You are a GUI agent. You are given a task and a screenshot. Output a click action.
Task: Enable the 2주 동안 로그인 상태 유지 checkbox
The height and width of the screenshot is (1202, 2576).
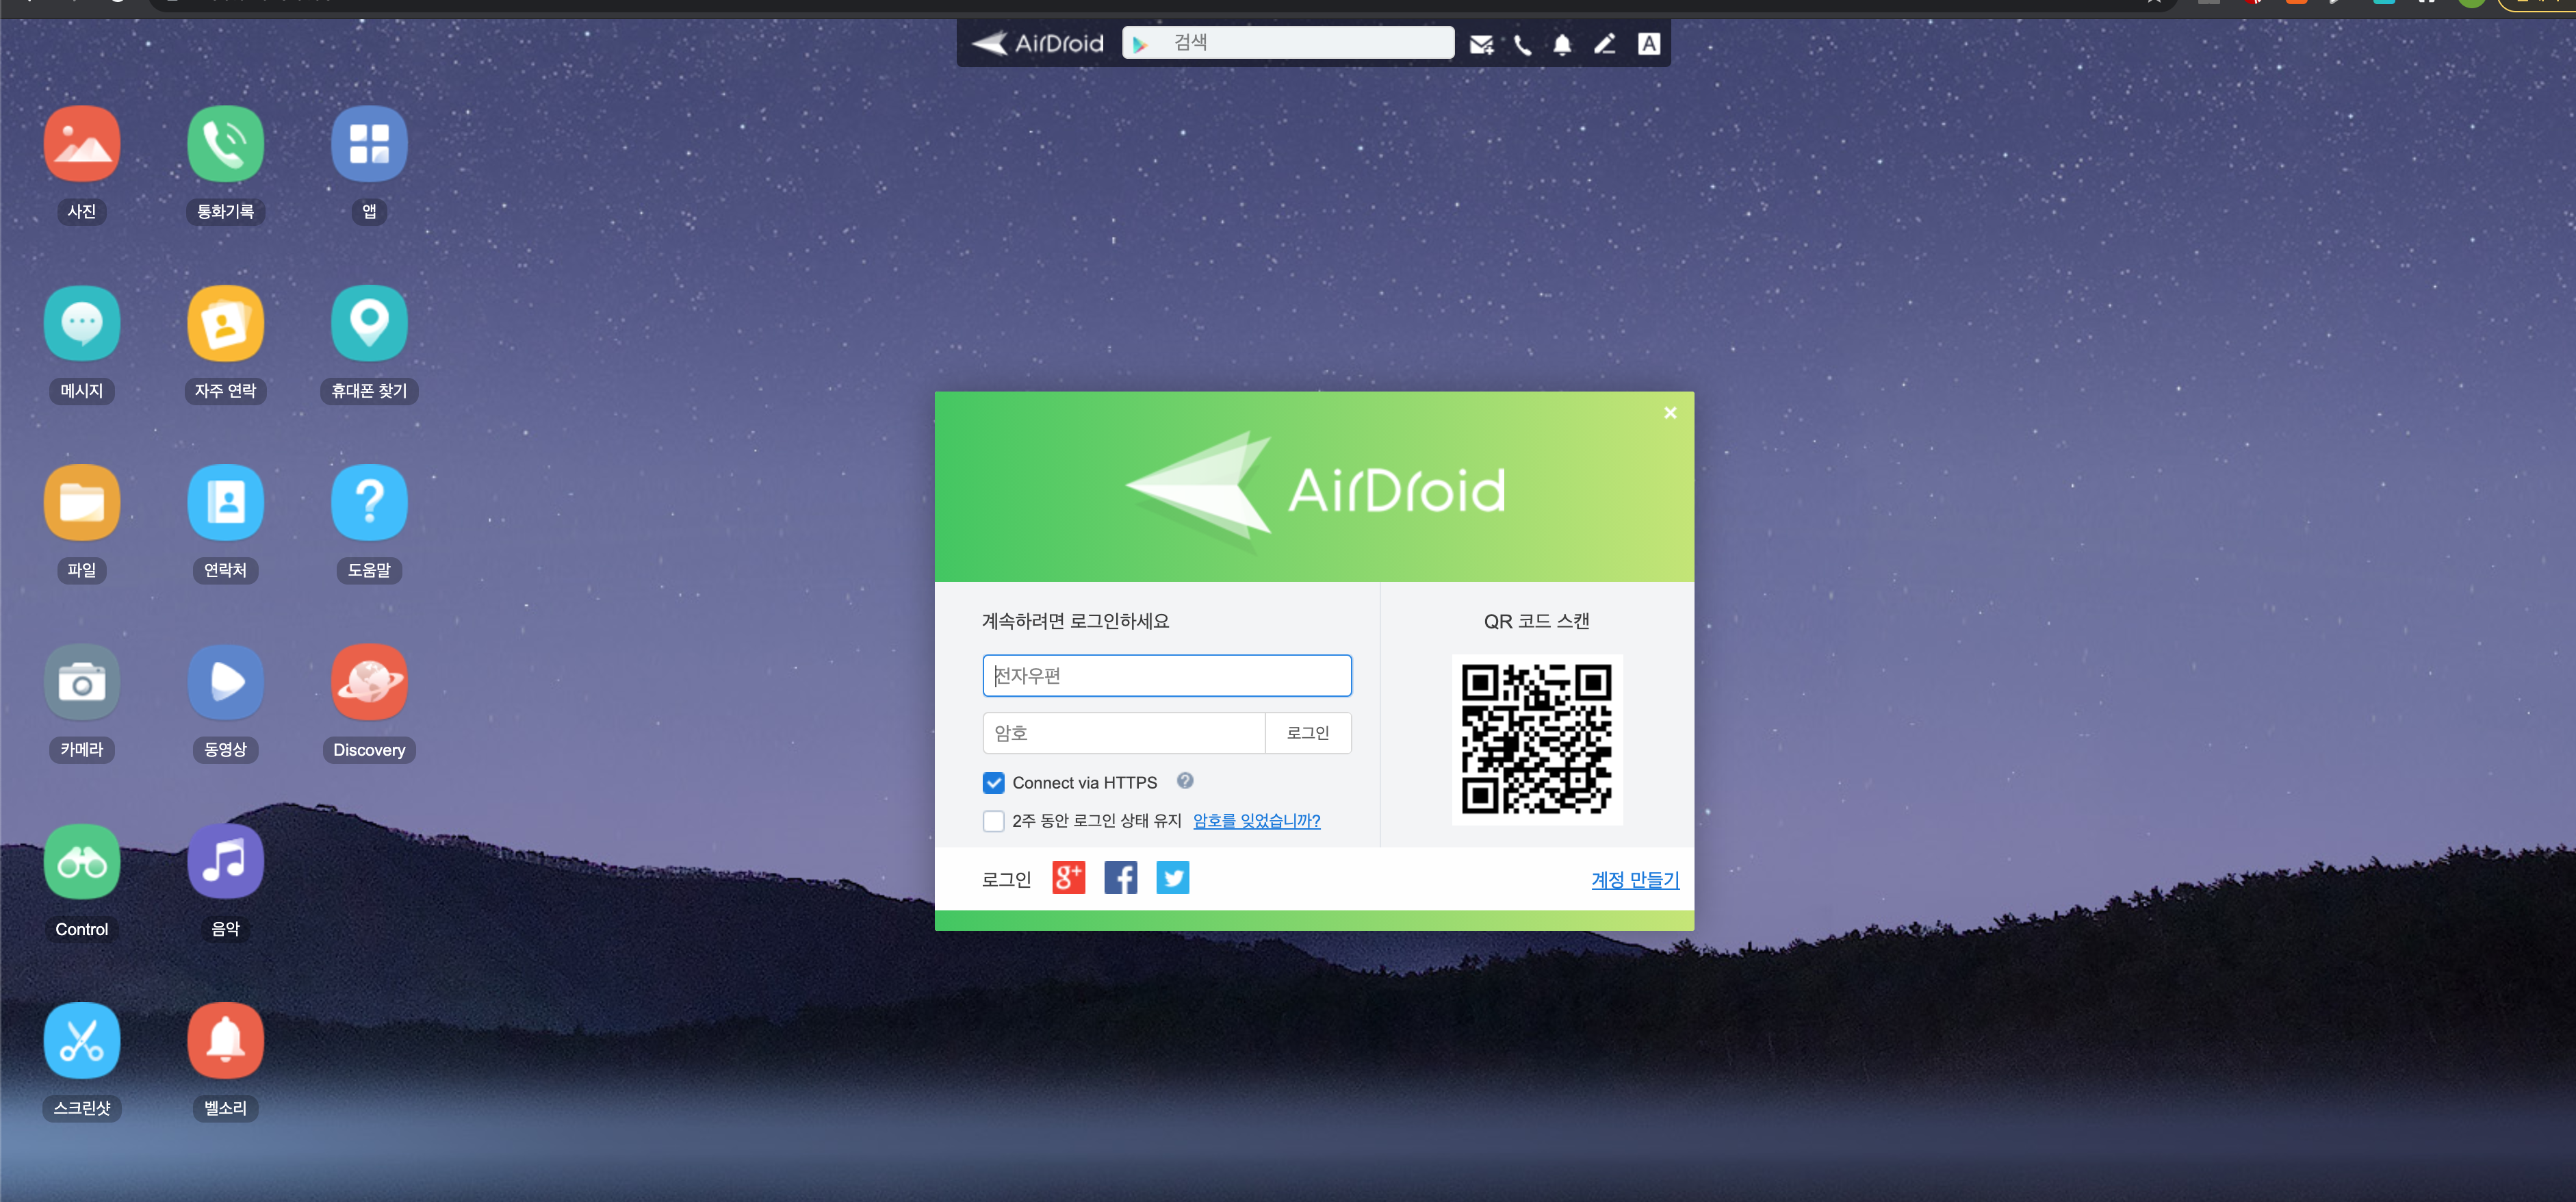[993, 821]
